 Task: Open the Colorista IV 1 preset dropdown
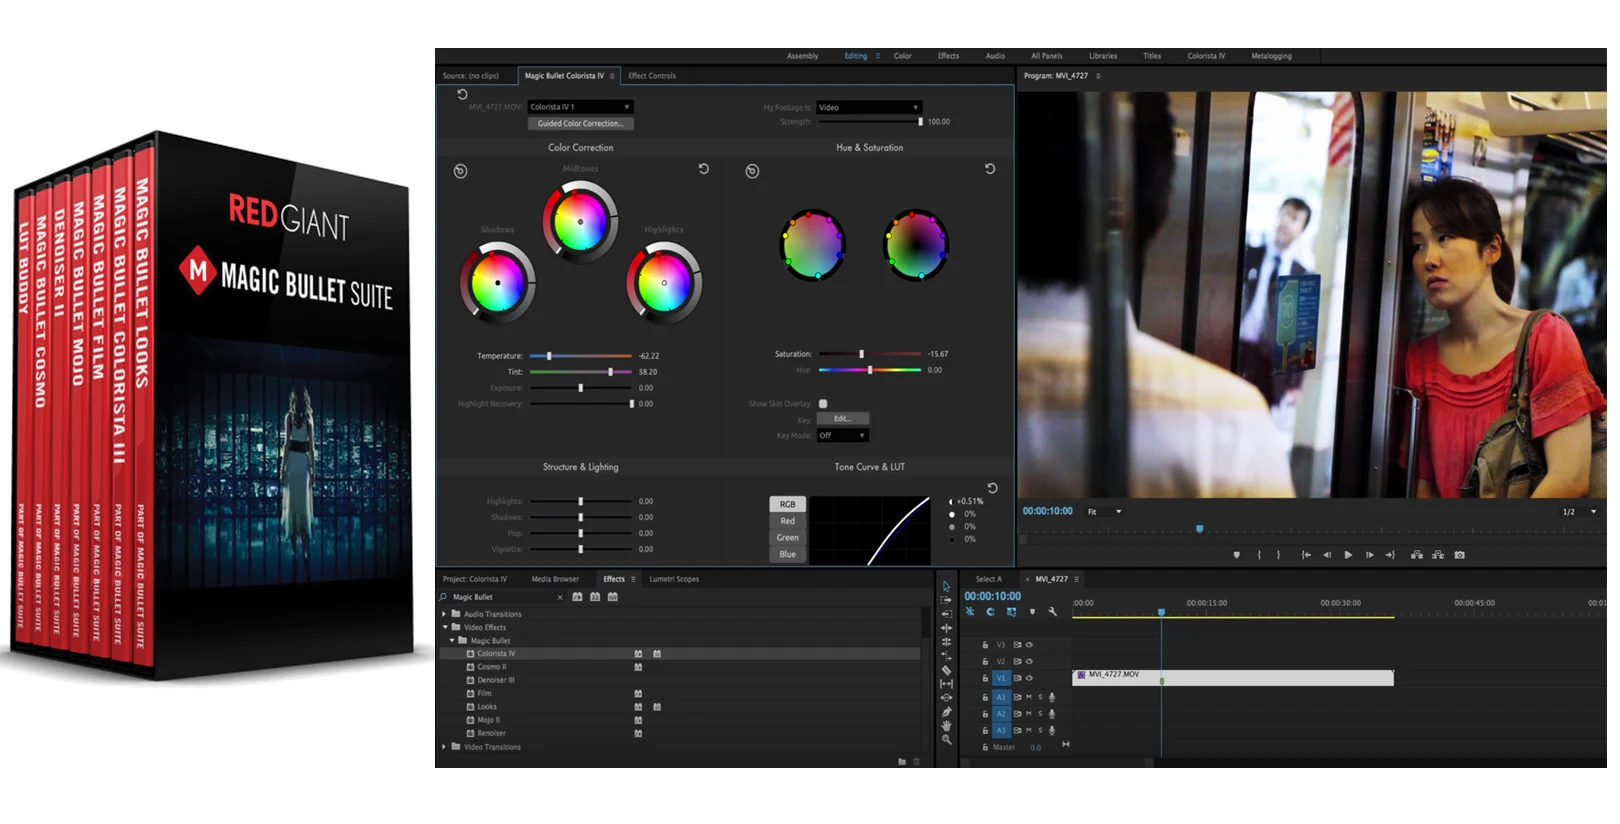[581, 107]
